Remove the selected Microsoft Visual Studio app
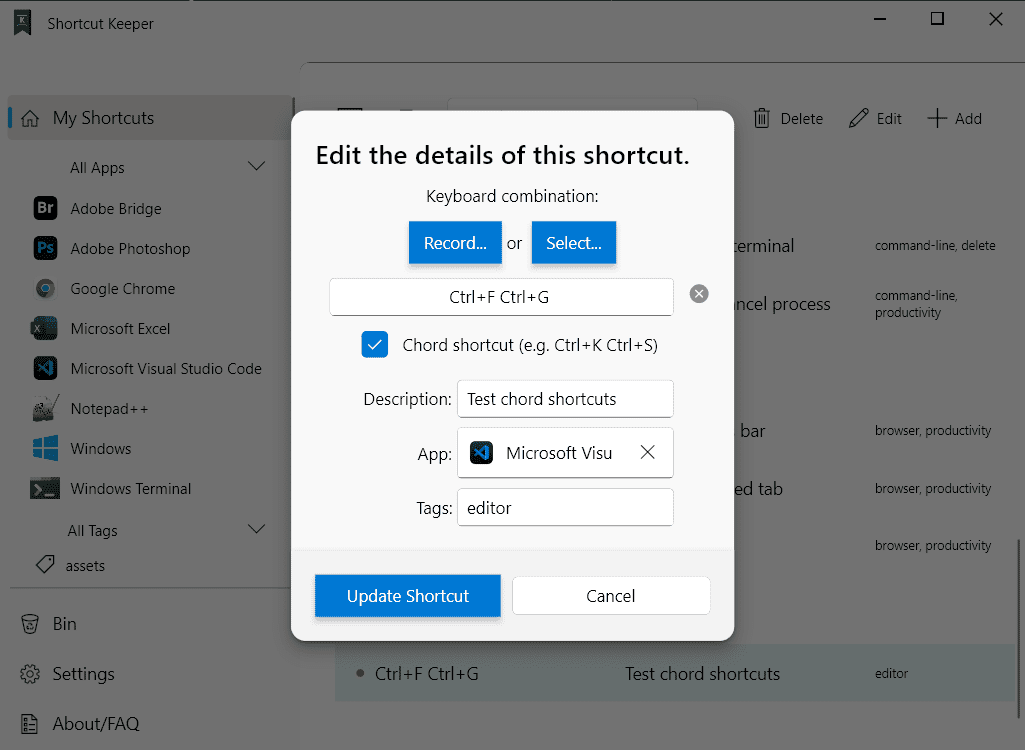 [x=647, y=452]
